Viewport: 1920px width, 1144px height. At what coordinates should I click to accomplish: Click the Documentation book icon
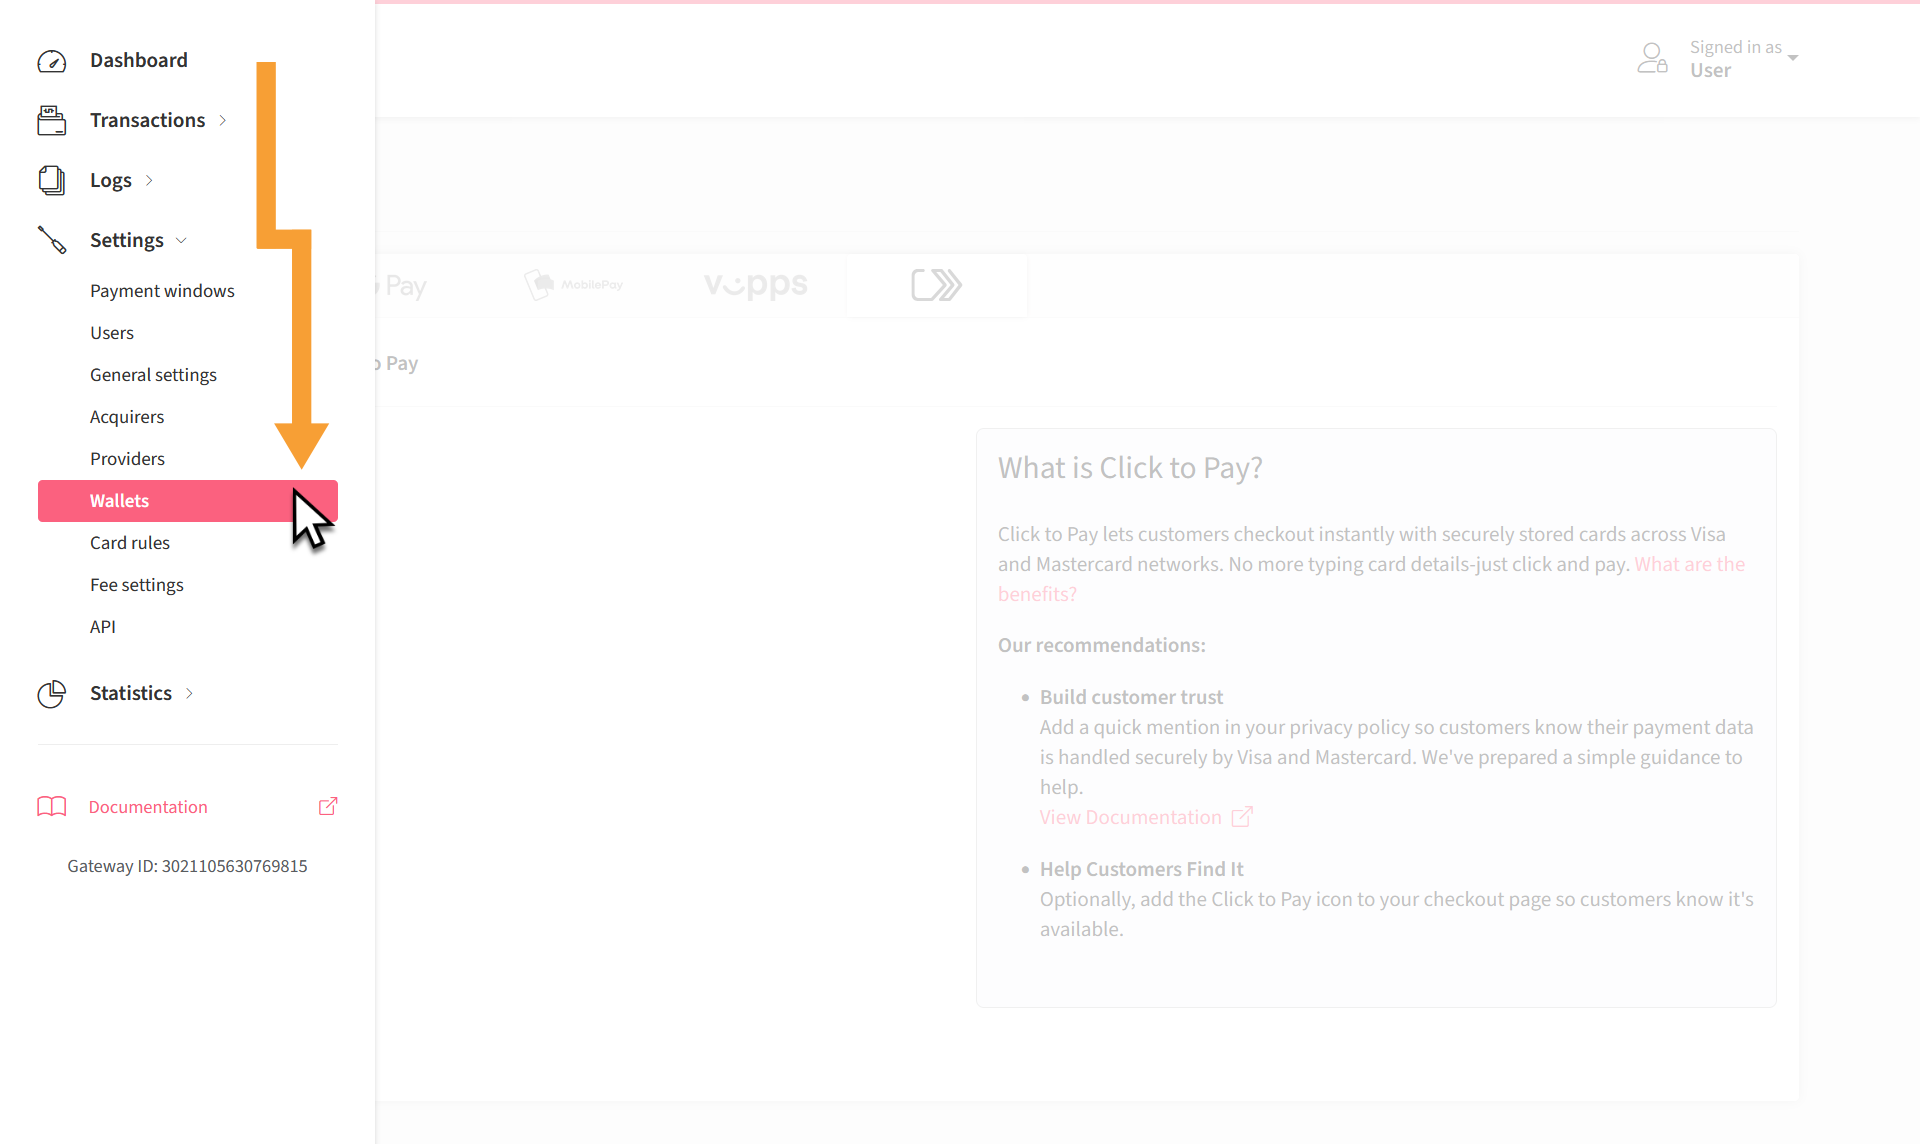click(x=51, y=806)
